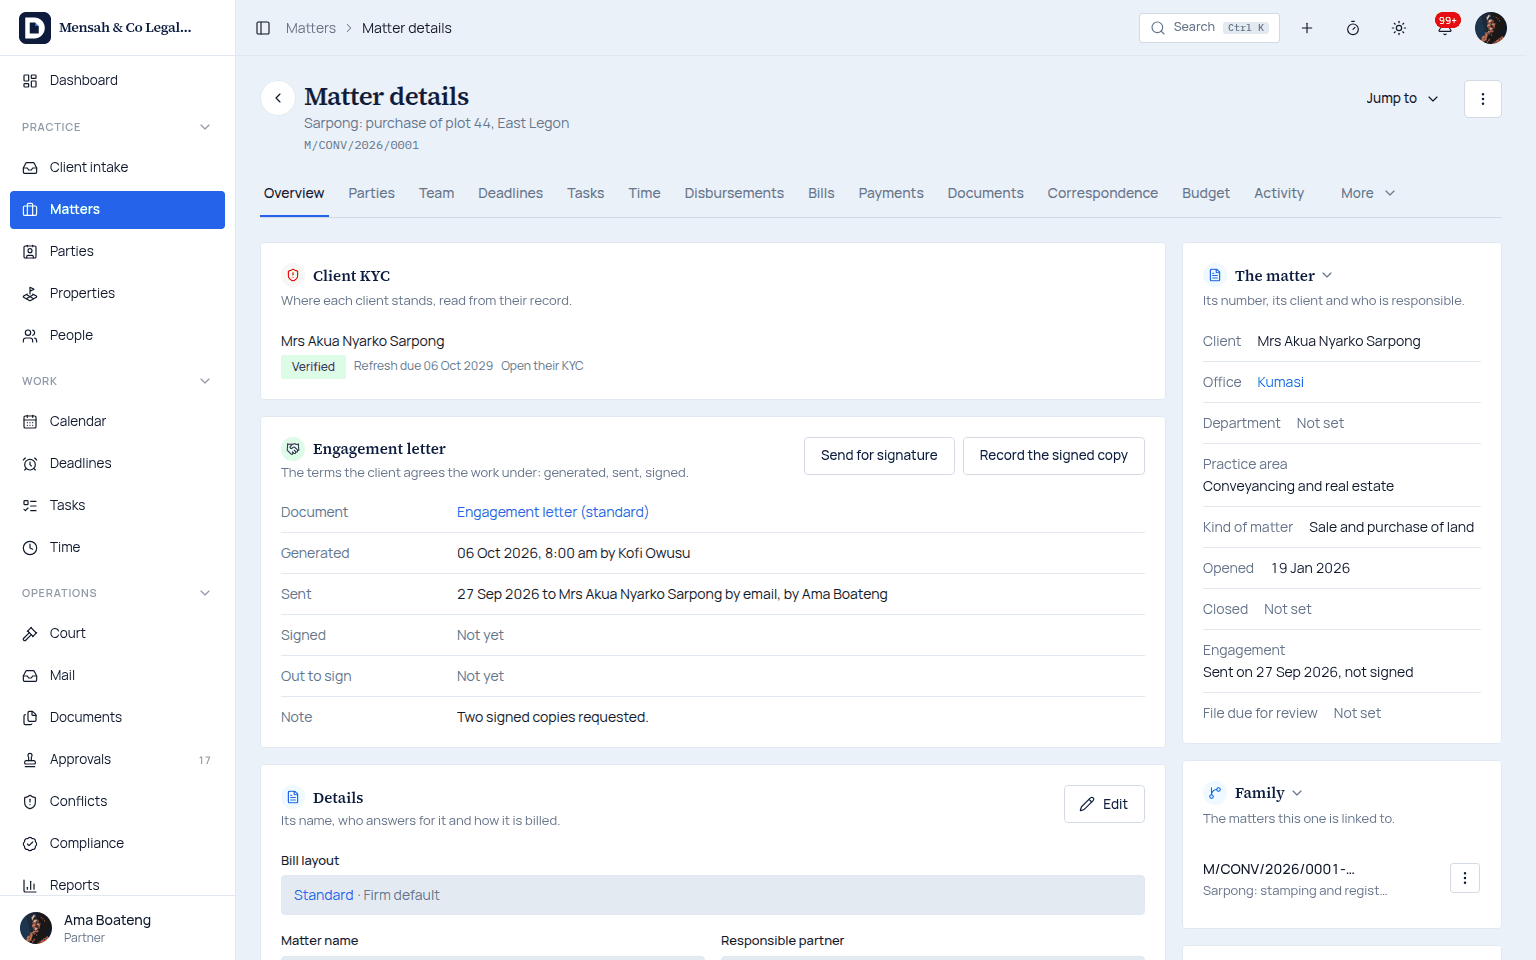Collapse the WORK sidebar section
1536x960 pixels.
pos(205,381)
